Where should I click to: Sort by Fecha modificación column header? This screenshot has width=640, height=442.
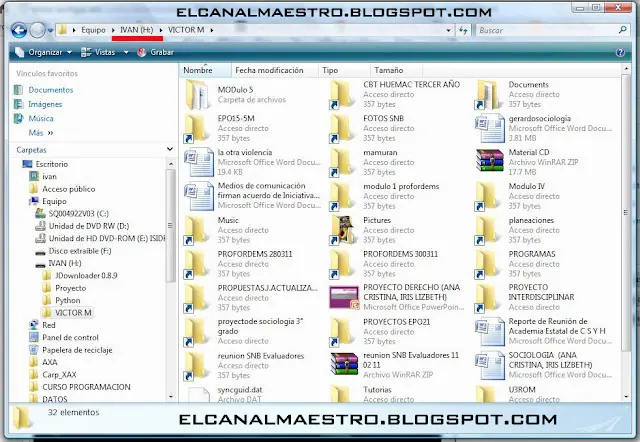pyautogui.click(x=274, y=70)
